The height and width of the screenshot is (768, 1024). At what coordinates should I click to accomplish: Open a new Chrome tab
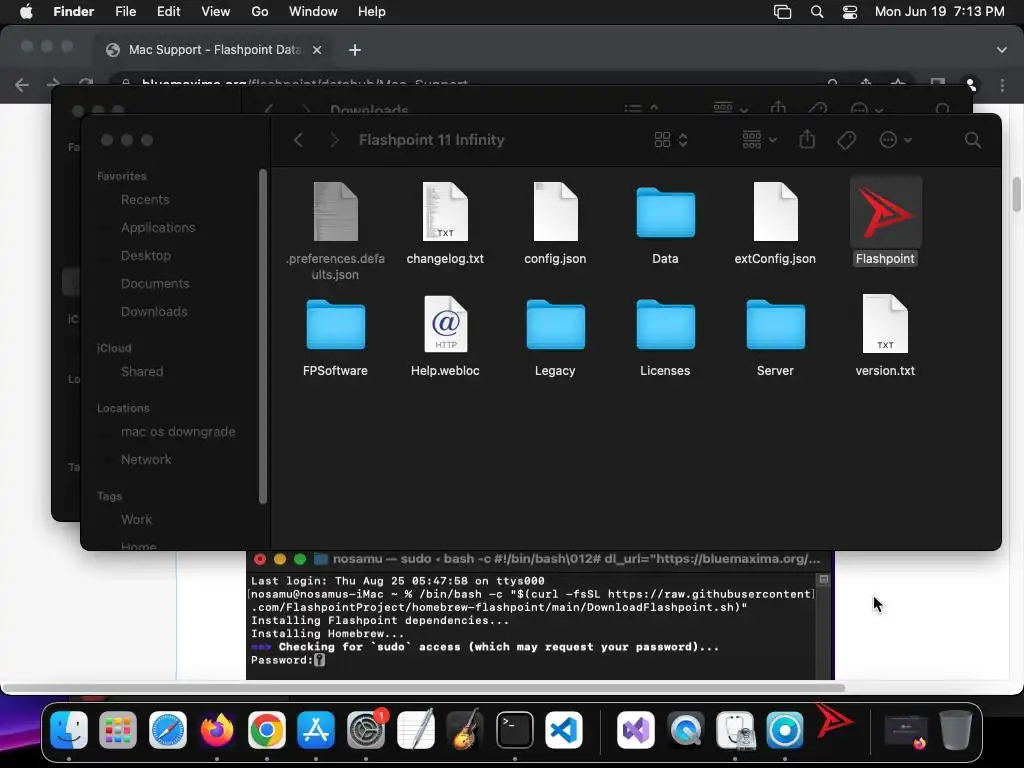coord(355,50)
